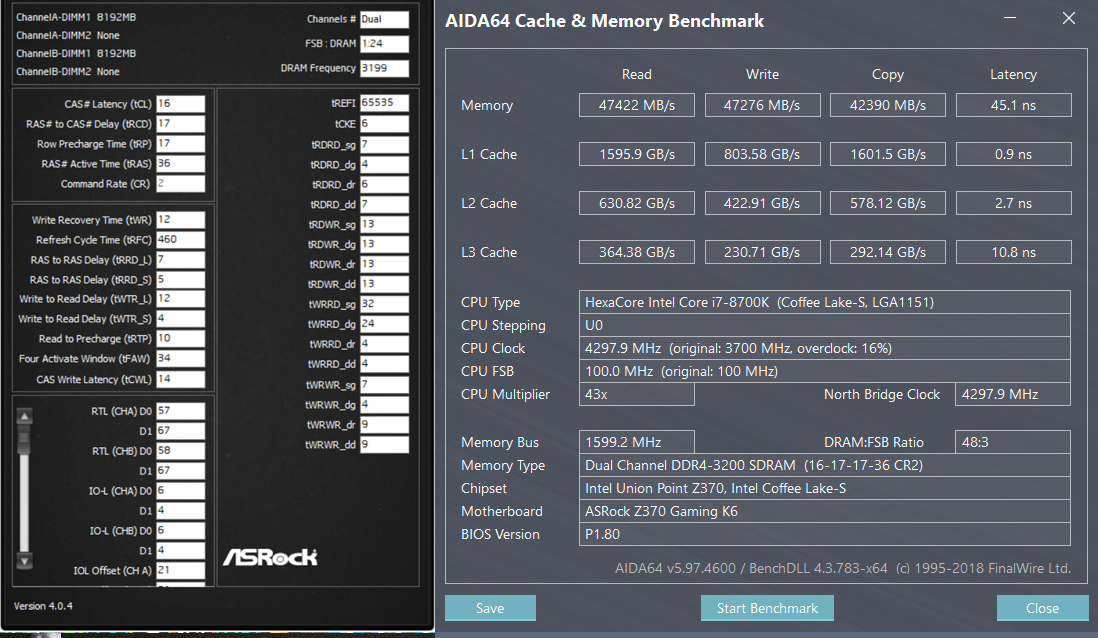Click the FSB : DRAM ratio field
Screen dimensions: 1098x638
[x=384, y=43]
